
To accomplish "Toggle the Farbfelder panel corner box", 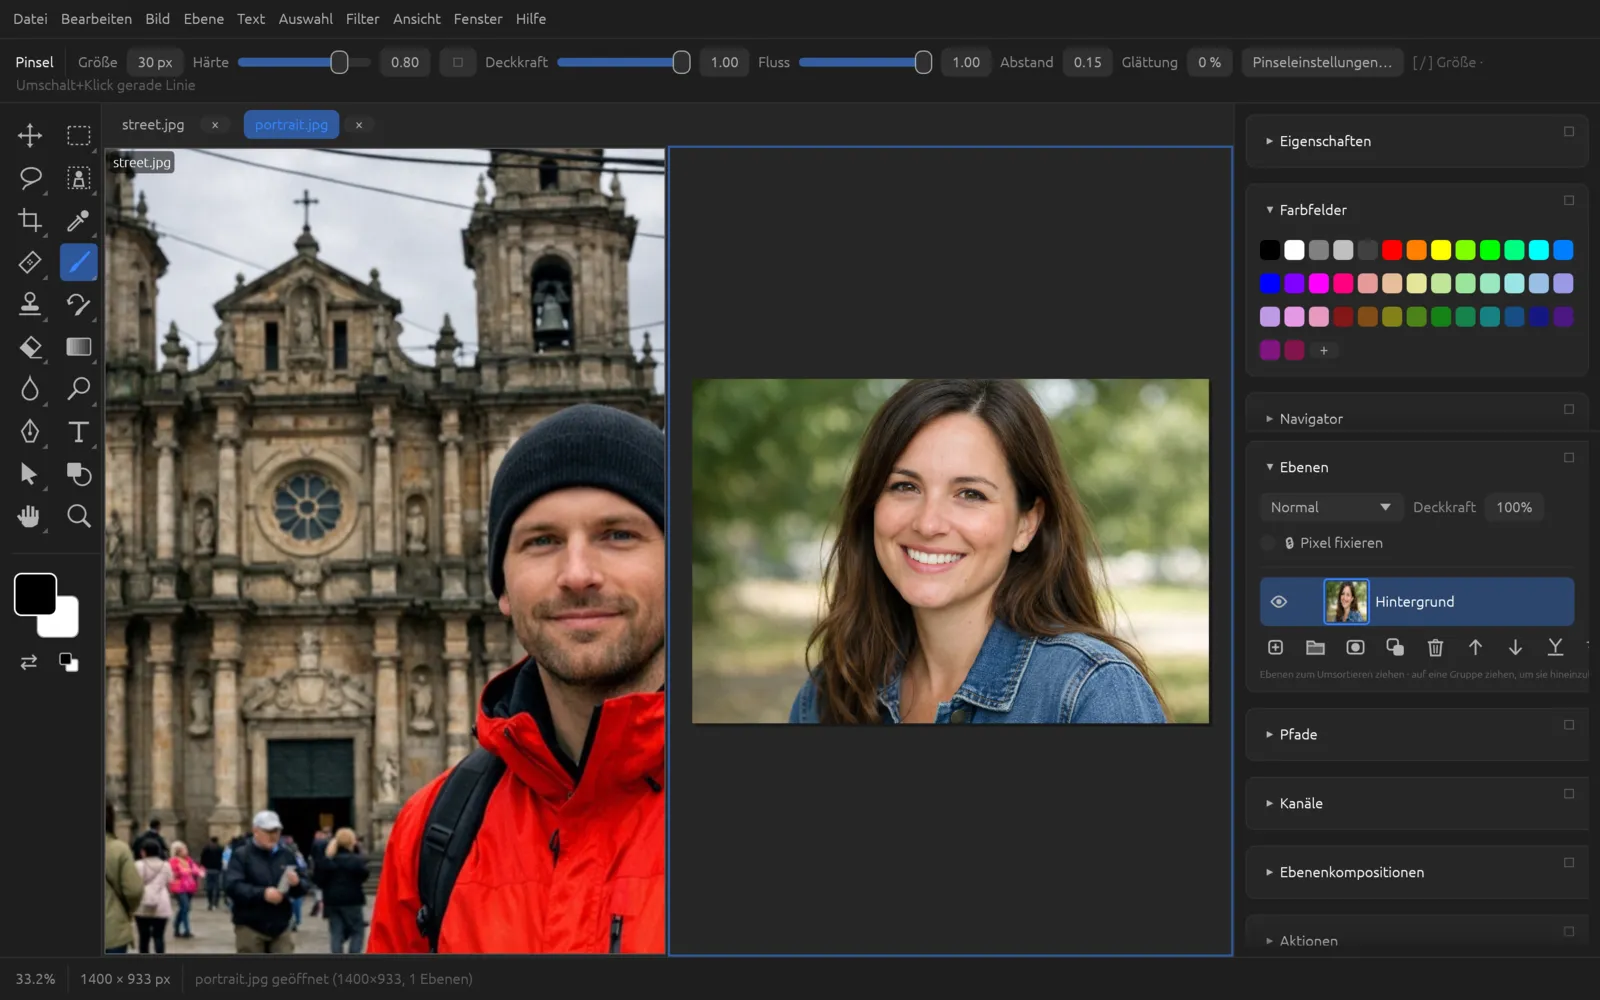I will tap(1569, 201).
